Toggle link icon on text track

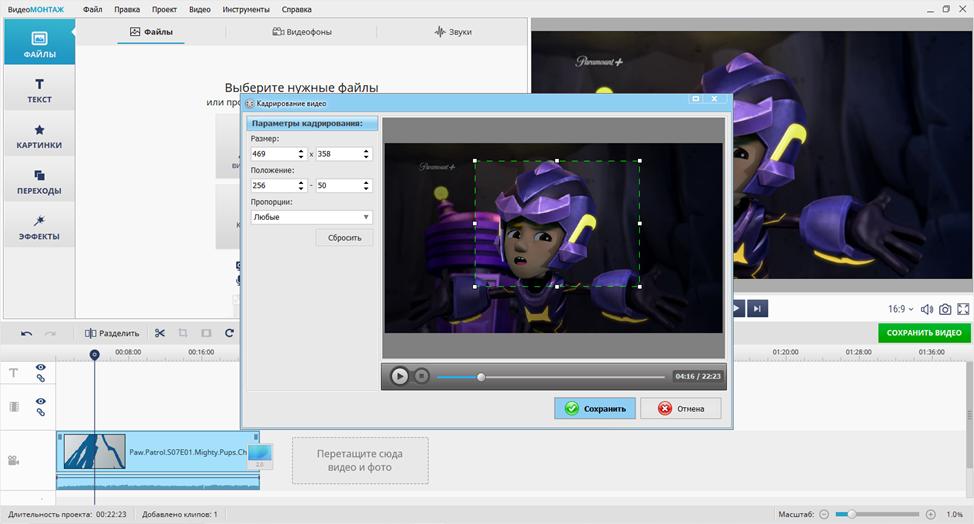(40, 378)
